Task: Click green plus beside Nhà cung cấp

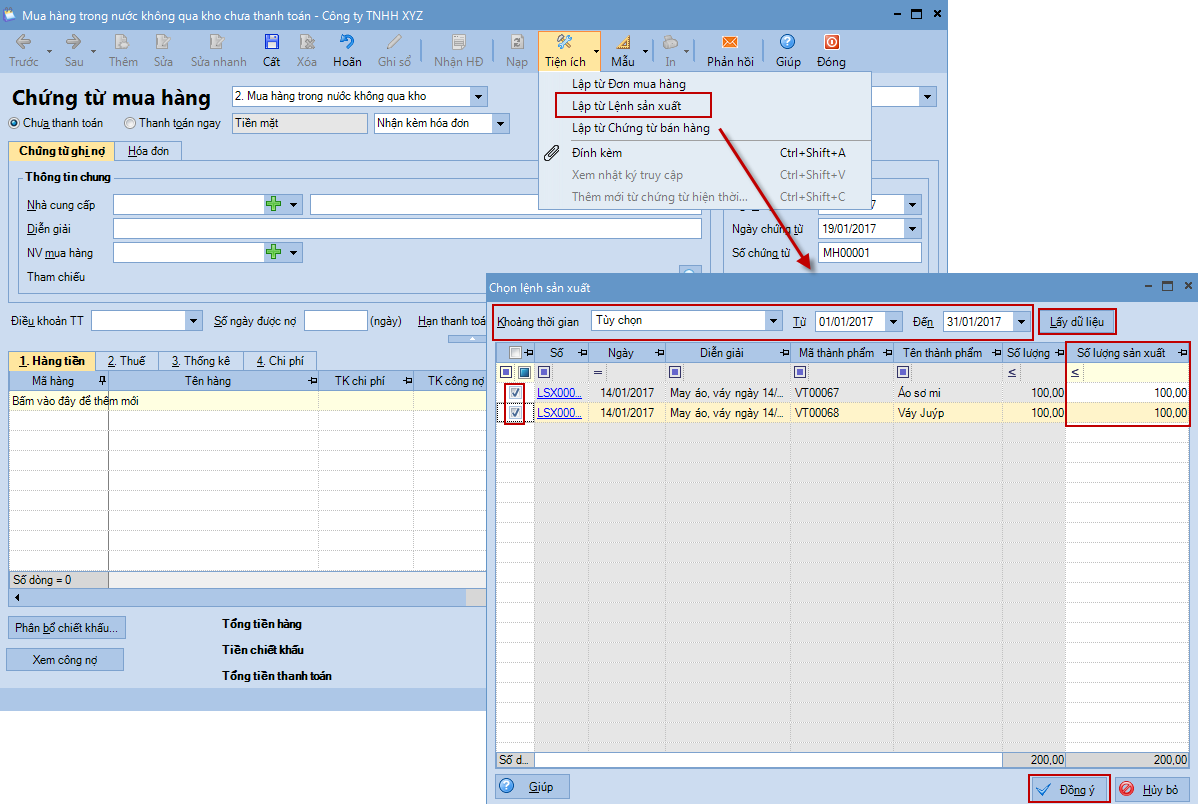Action: 274,204
